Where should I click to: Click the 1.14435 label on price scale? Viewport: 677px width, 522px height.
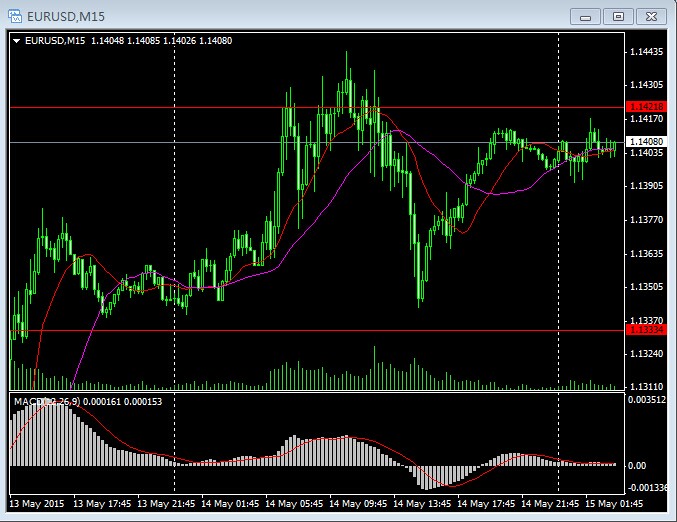point(648,51)
